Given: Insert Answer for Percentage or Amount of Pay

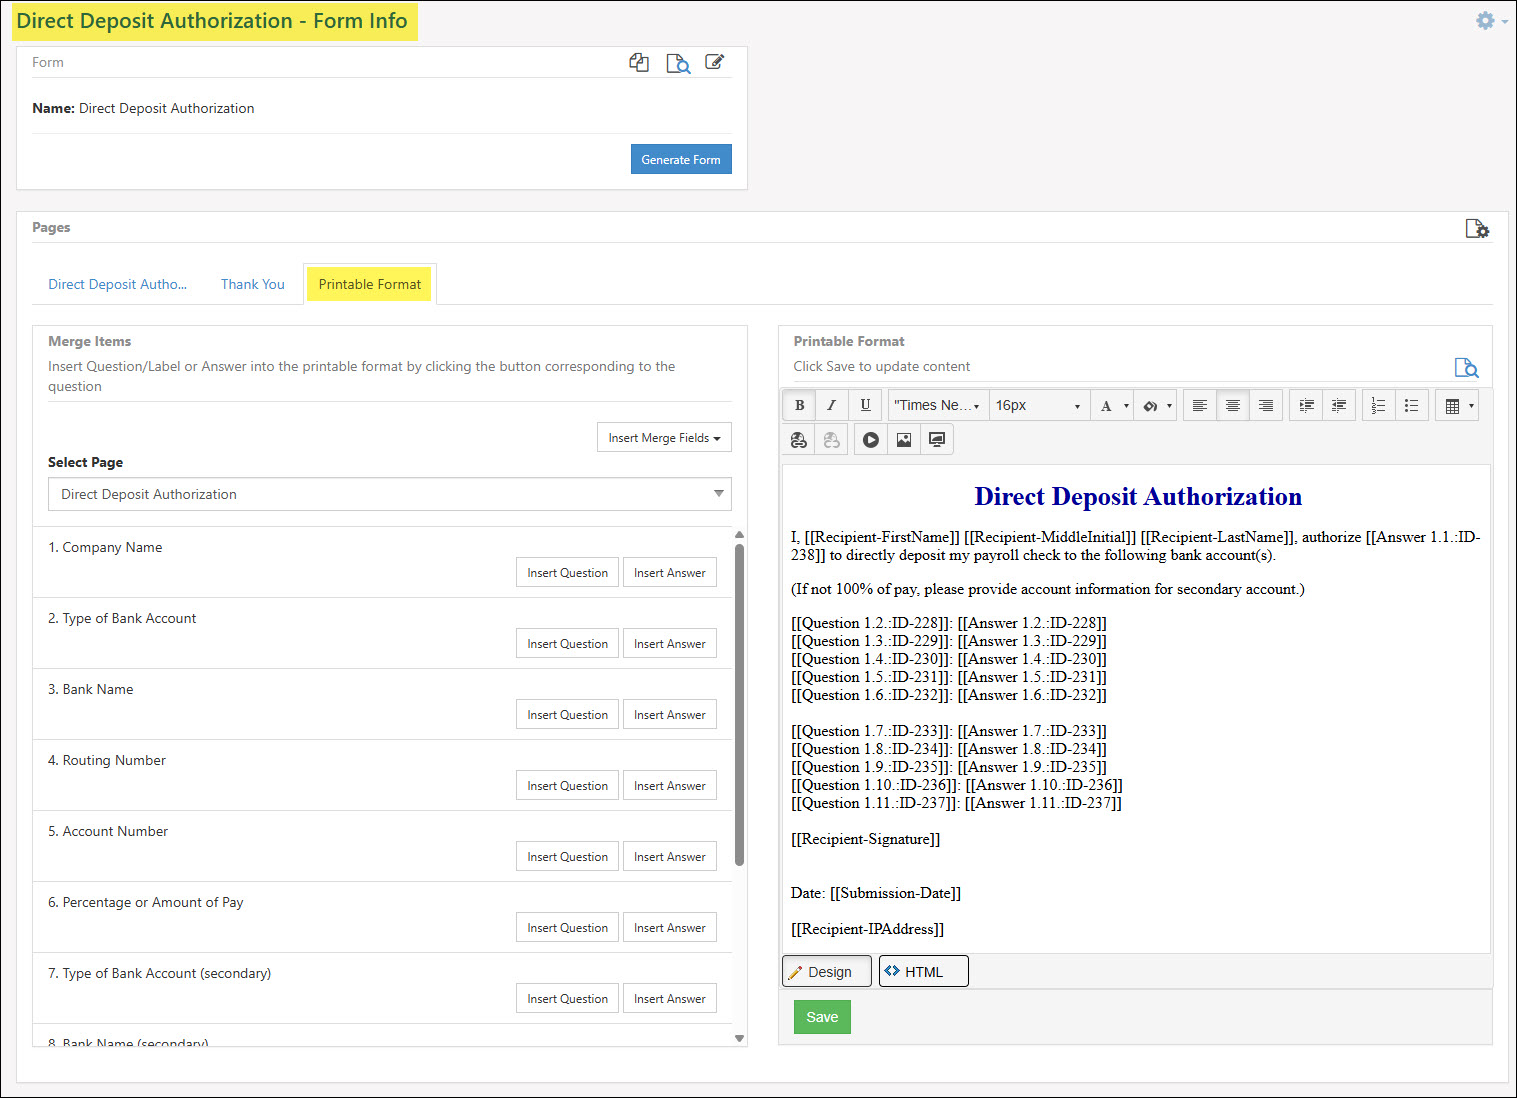Looking at the screenshot, I should (x=669, y=928).
